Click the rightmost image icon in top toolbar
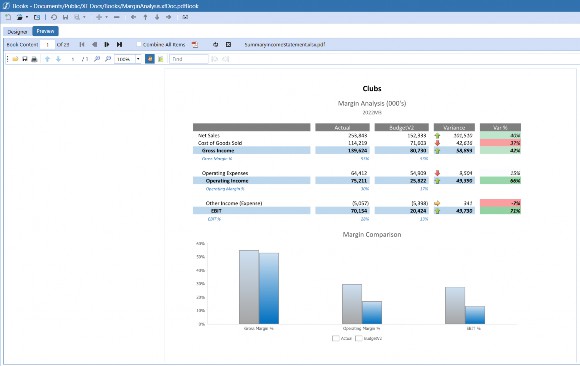 point(185,17)
